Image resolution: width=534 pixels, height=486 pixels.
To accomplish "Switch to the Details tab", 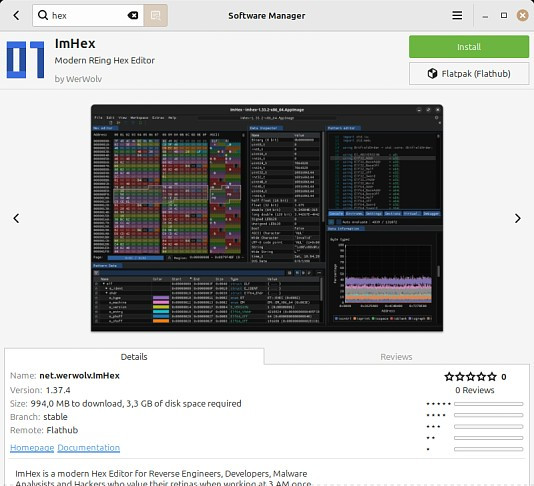I will tap(134, 357).
